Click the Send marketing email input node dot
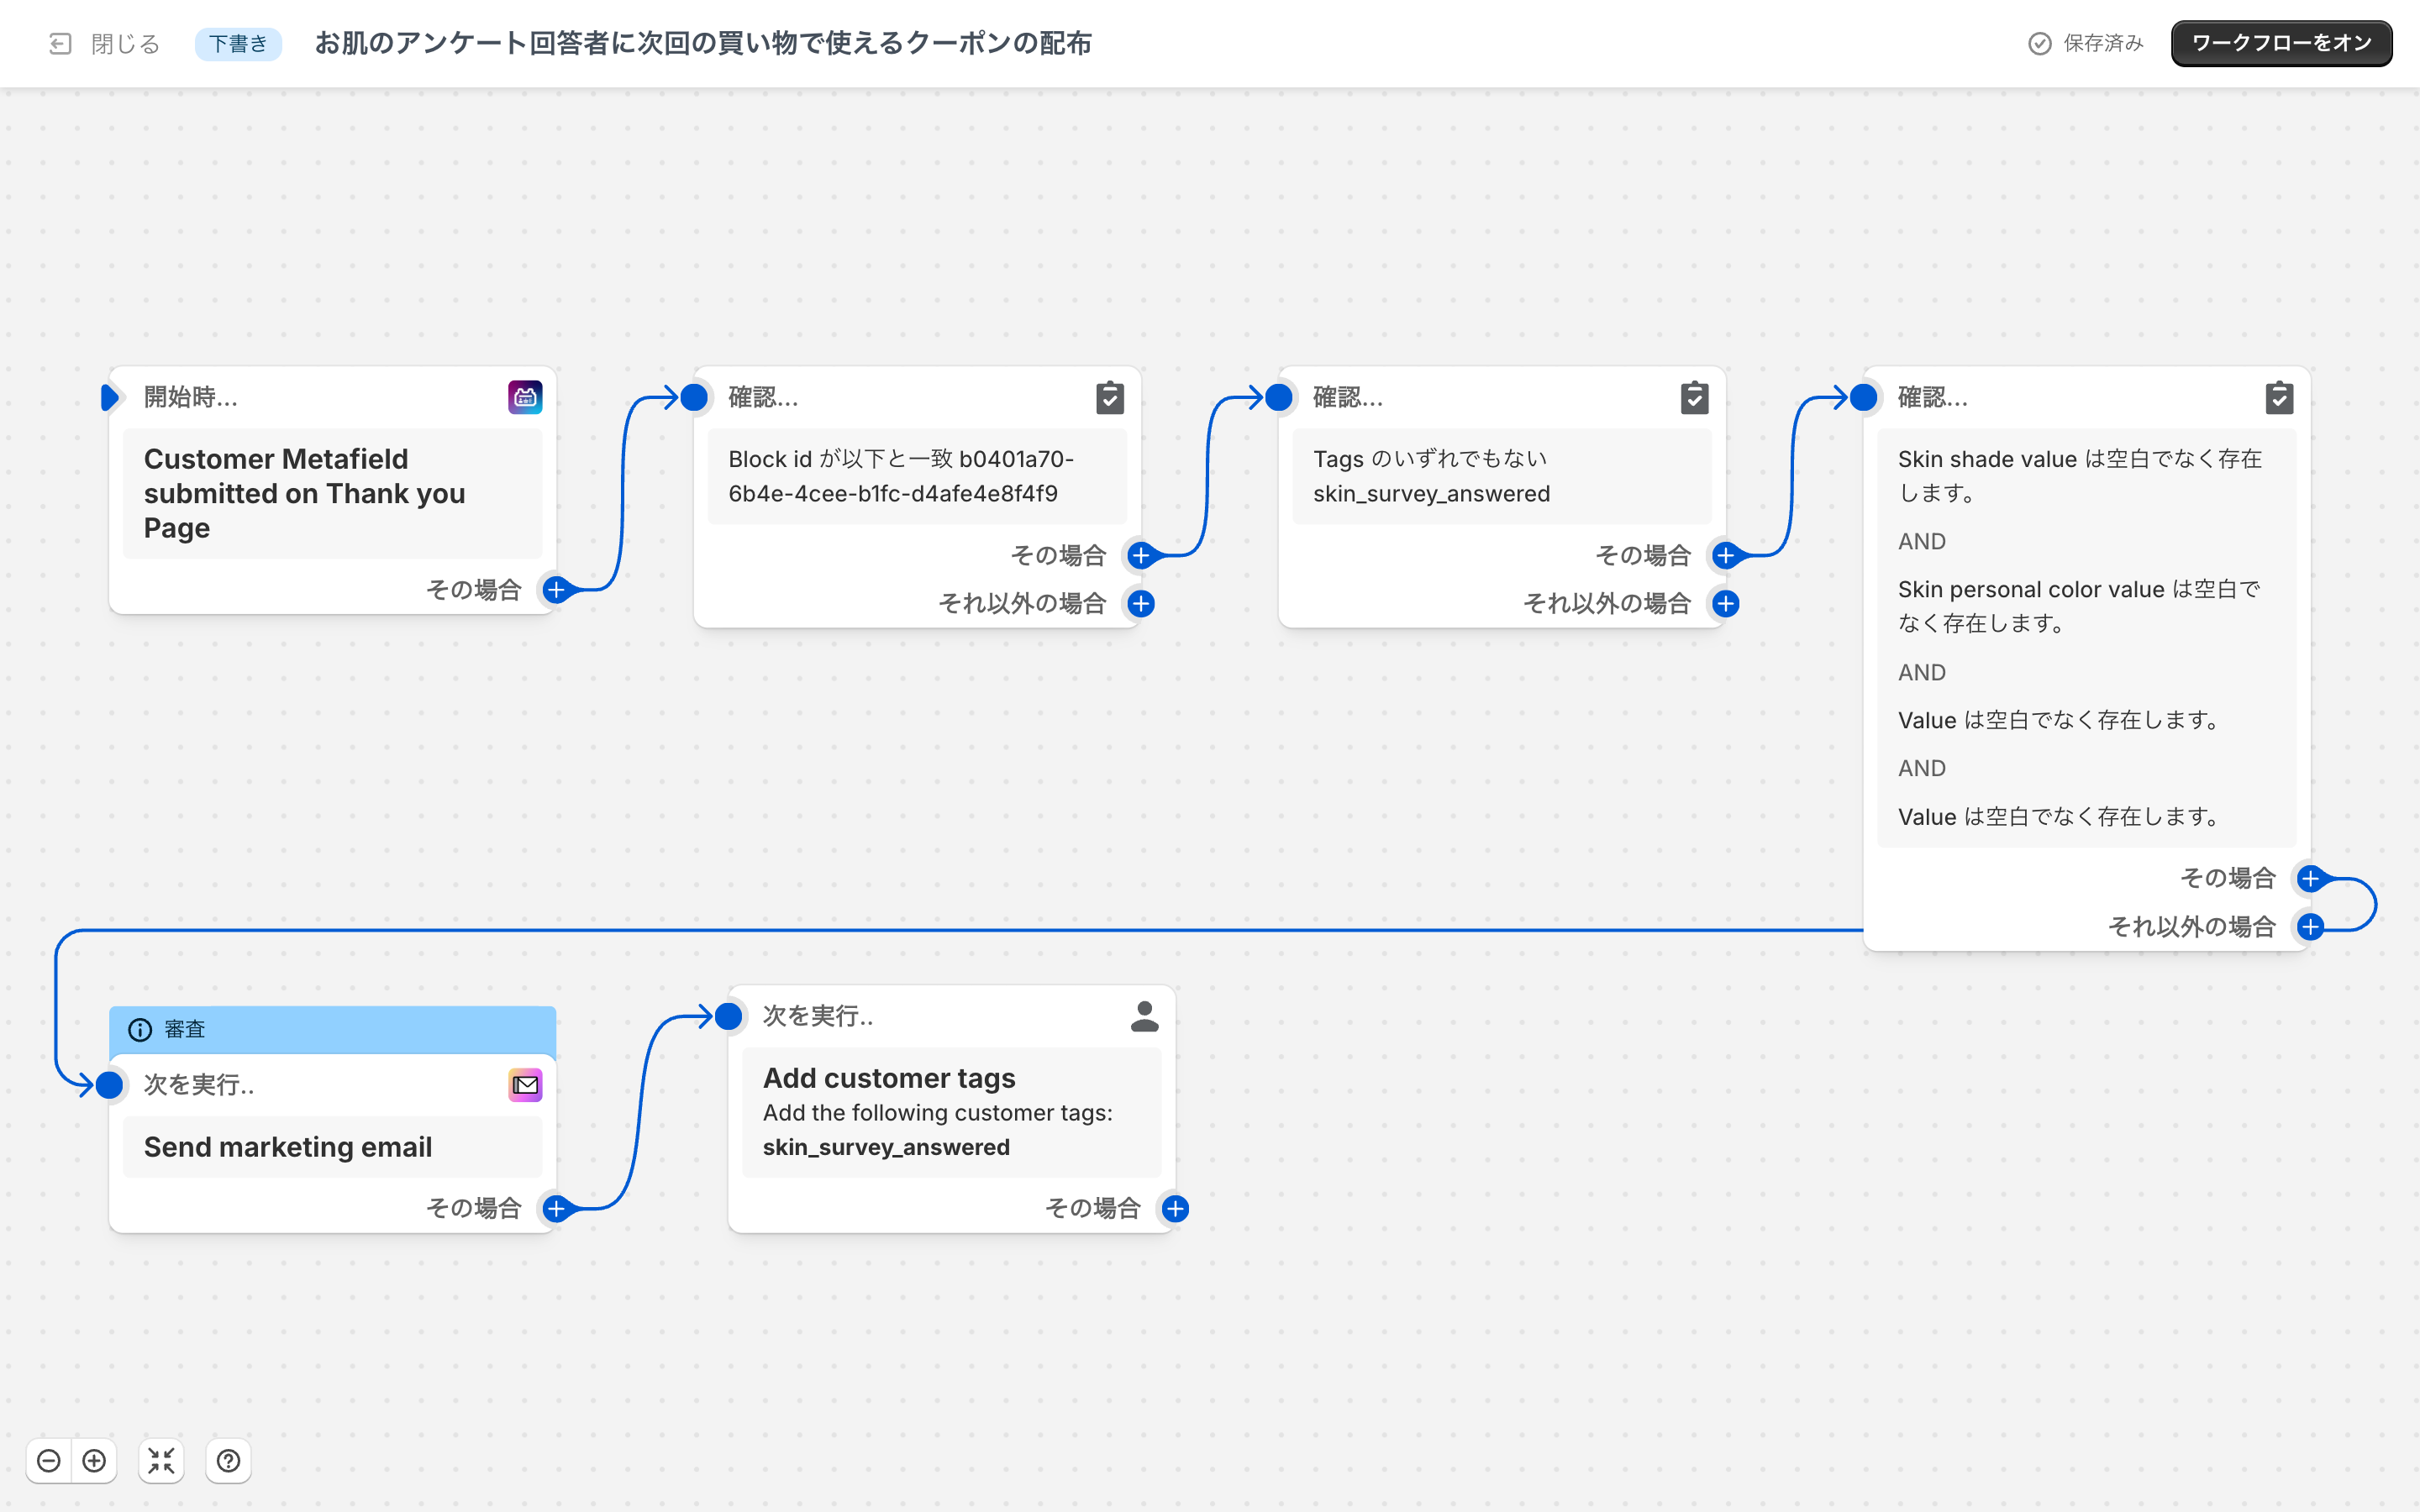2420x1512 pixels. 109,1085
